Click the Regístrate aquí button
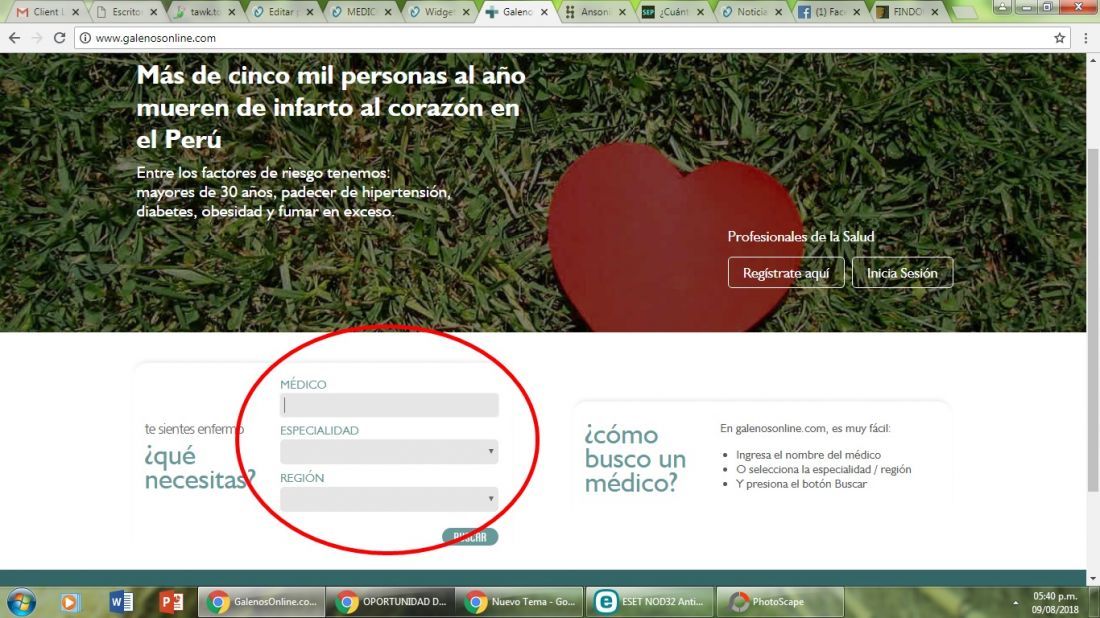 786,273
